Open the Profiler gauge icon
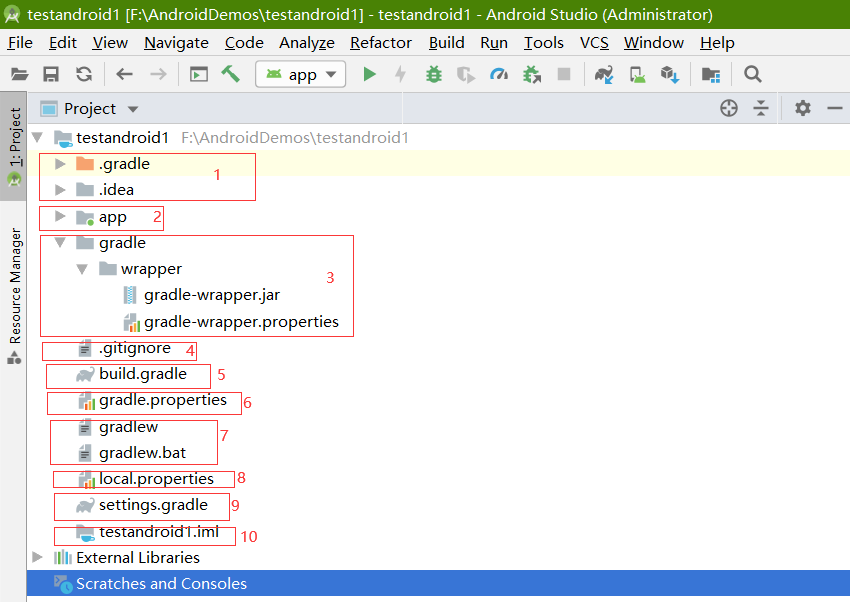 pos(499,74)
